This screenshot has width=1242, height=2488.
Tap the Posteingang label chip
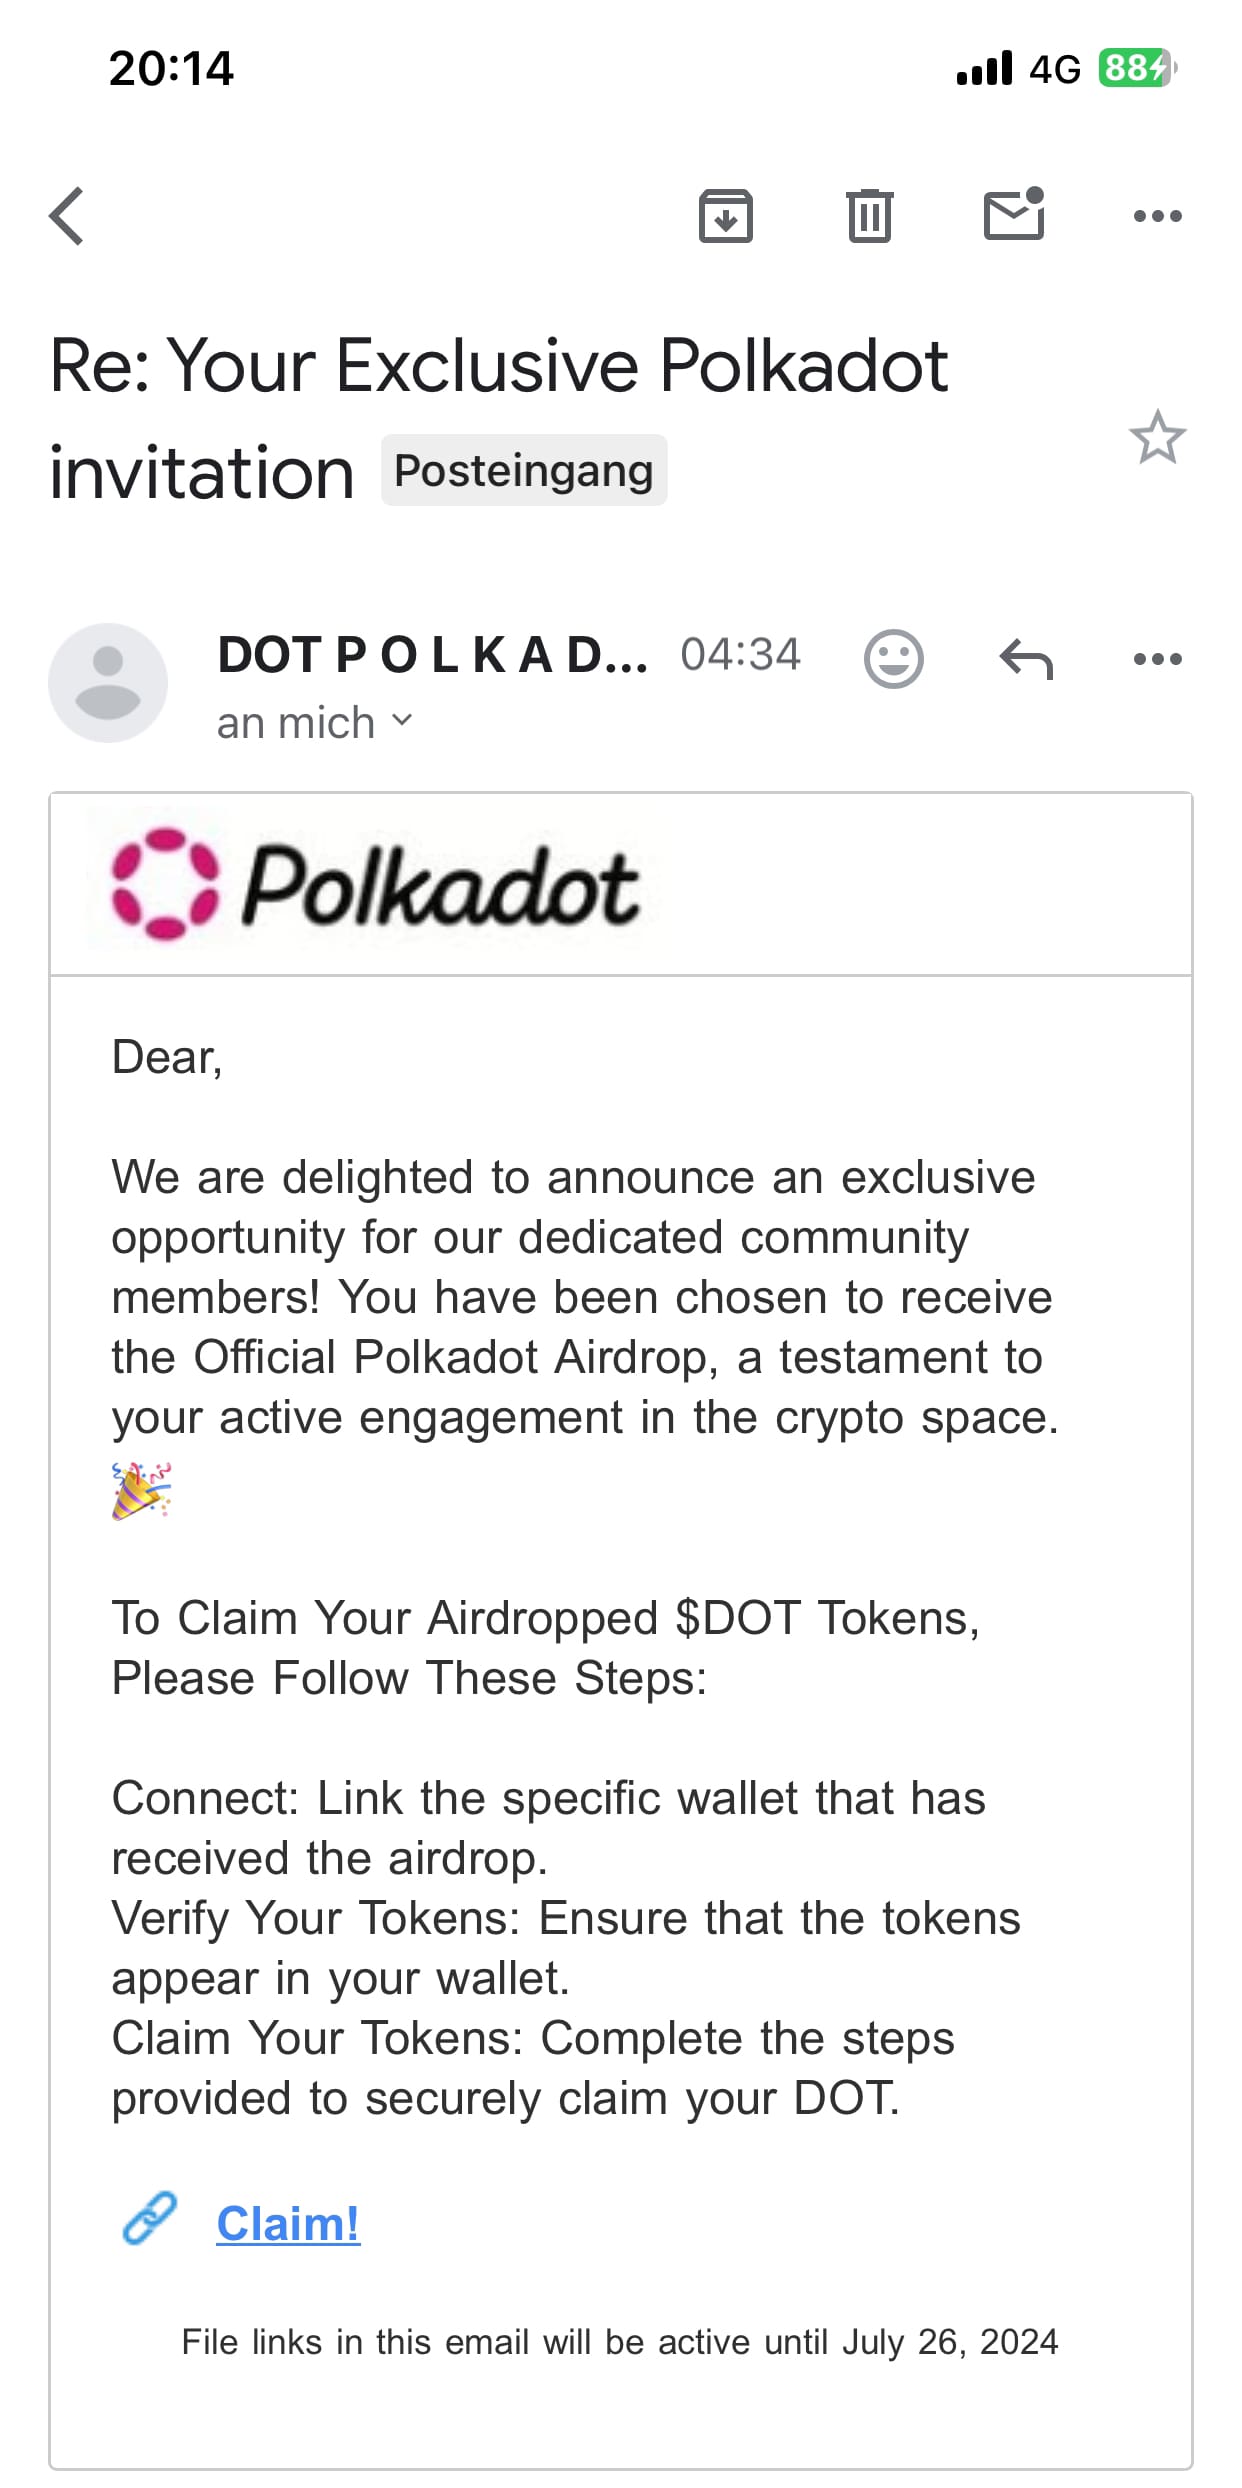pos(523,470)
